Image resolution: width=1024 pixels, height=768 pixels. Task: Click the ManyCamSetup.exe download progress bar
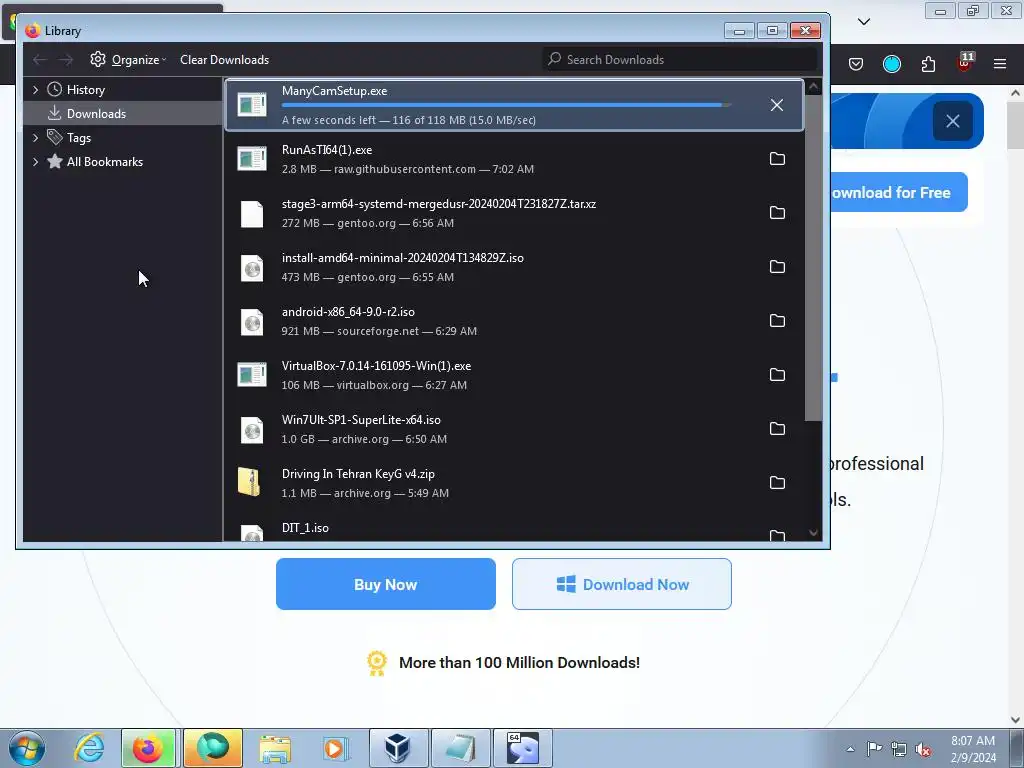pos(506,104)
